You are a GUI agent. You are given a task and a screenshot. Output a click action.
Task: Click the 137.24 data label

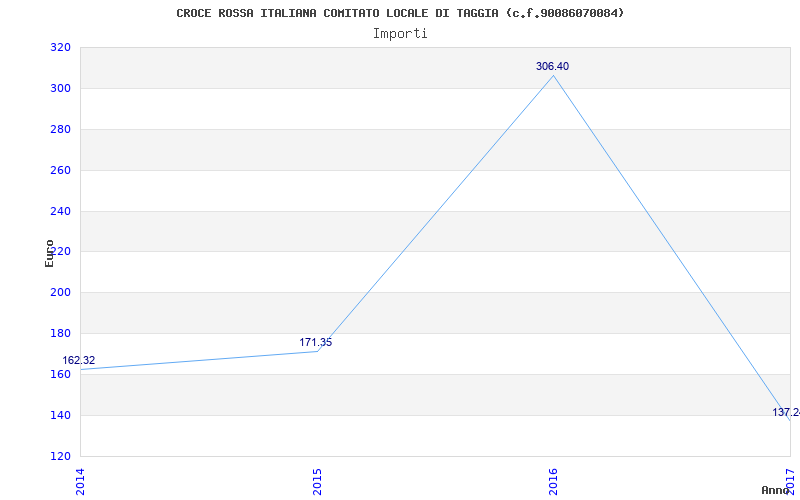coord(786,412)
